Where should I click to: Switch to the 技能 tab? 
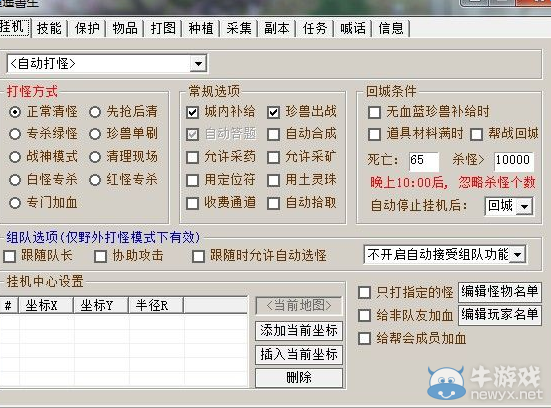(x=49, y=28)
